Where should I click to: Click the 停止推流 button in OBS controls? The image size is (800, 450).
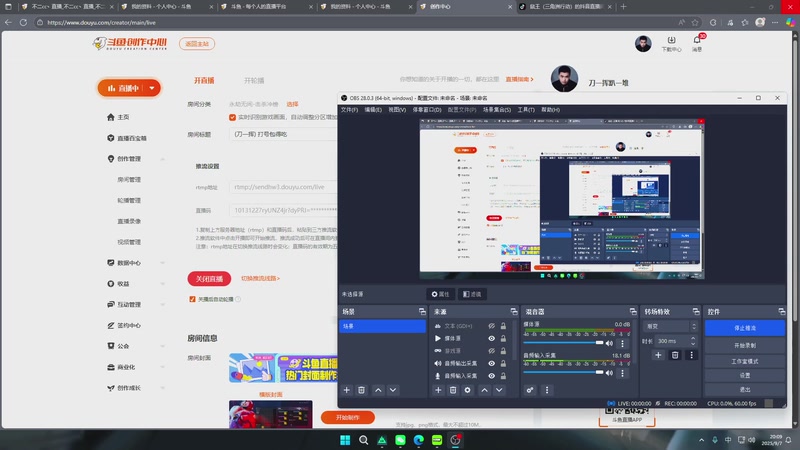click(745, 328)
